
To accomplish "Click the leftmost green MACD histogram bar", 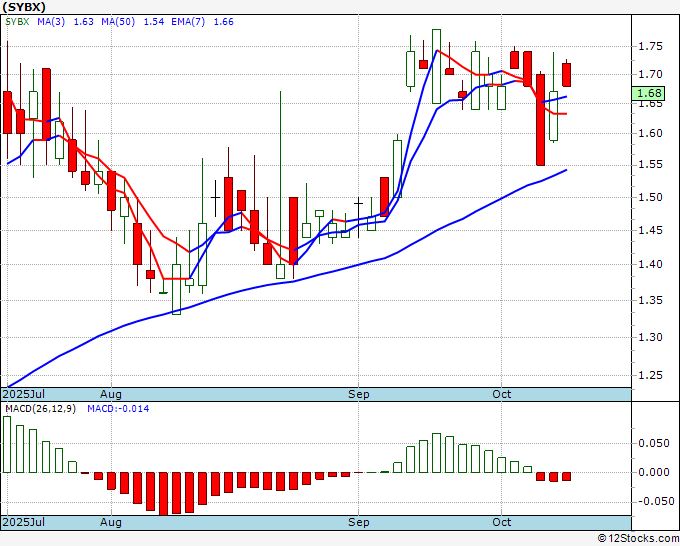I will [7, 445].
